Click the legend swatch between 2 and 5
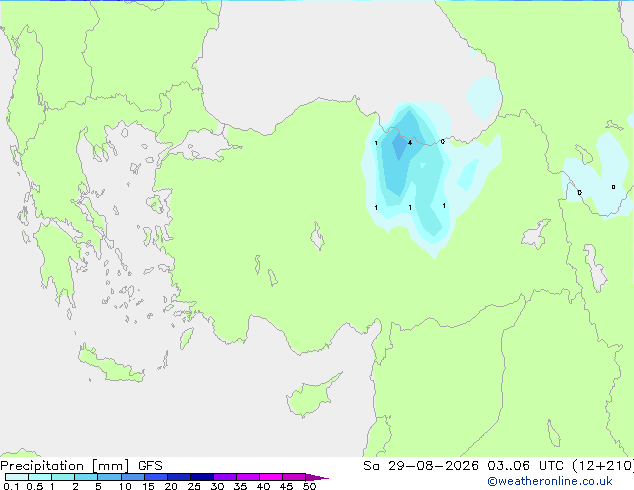This screenshot has height=490, width=634. (86, 477)
